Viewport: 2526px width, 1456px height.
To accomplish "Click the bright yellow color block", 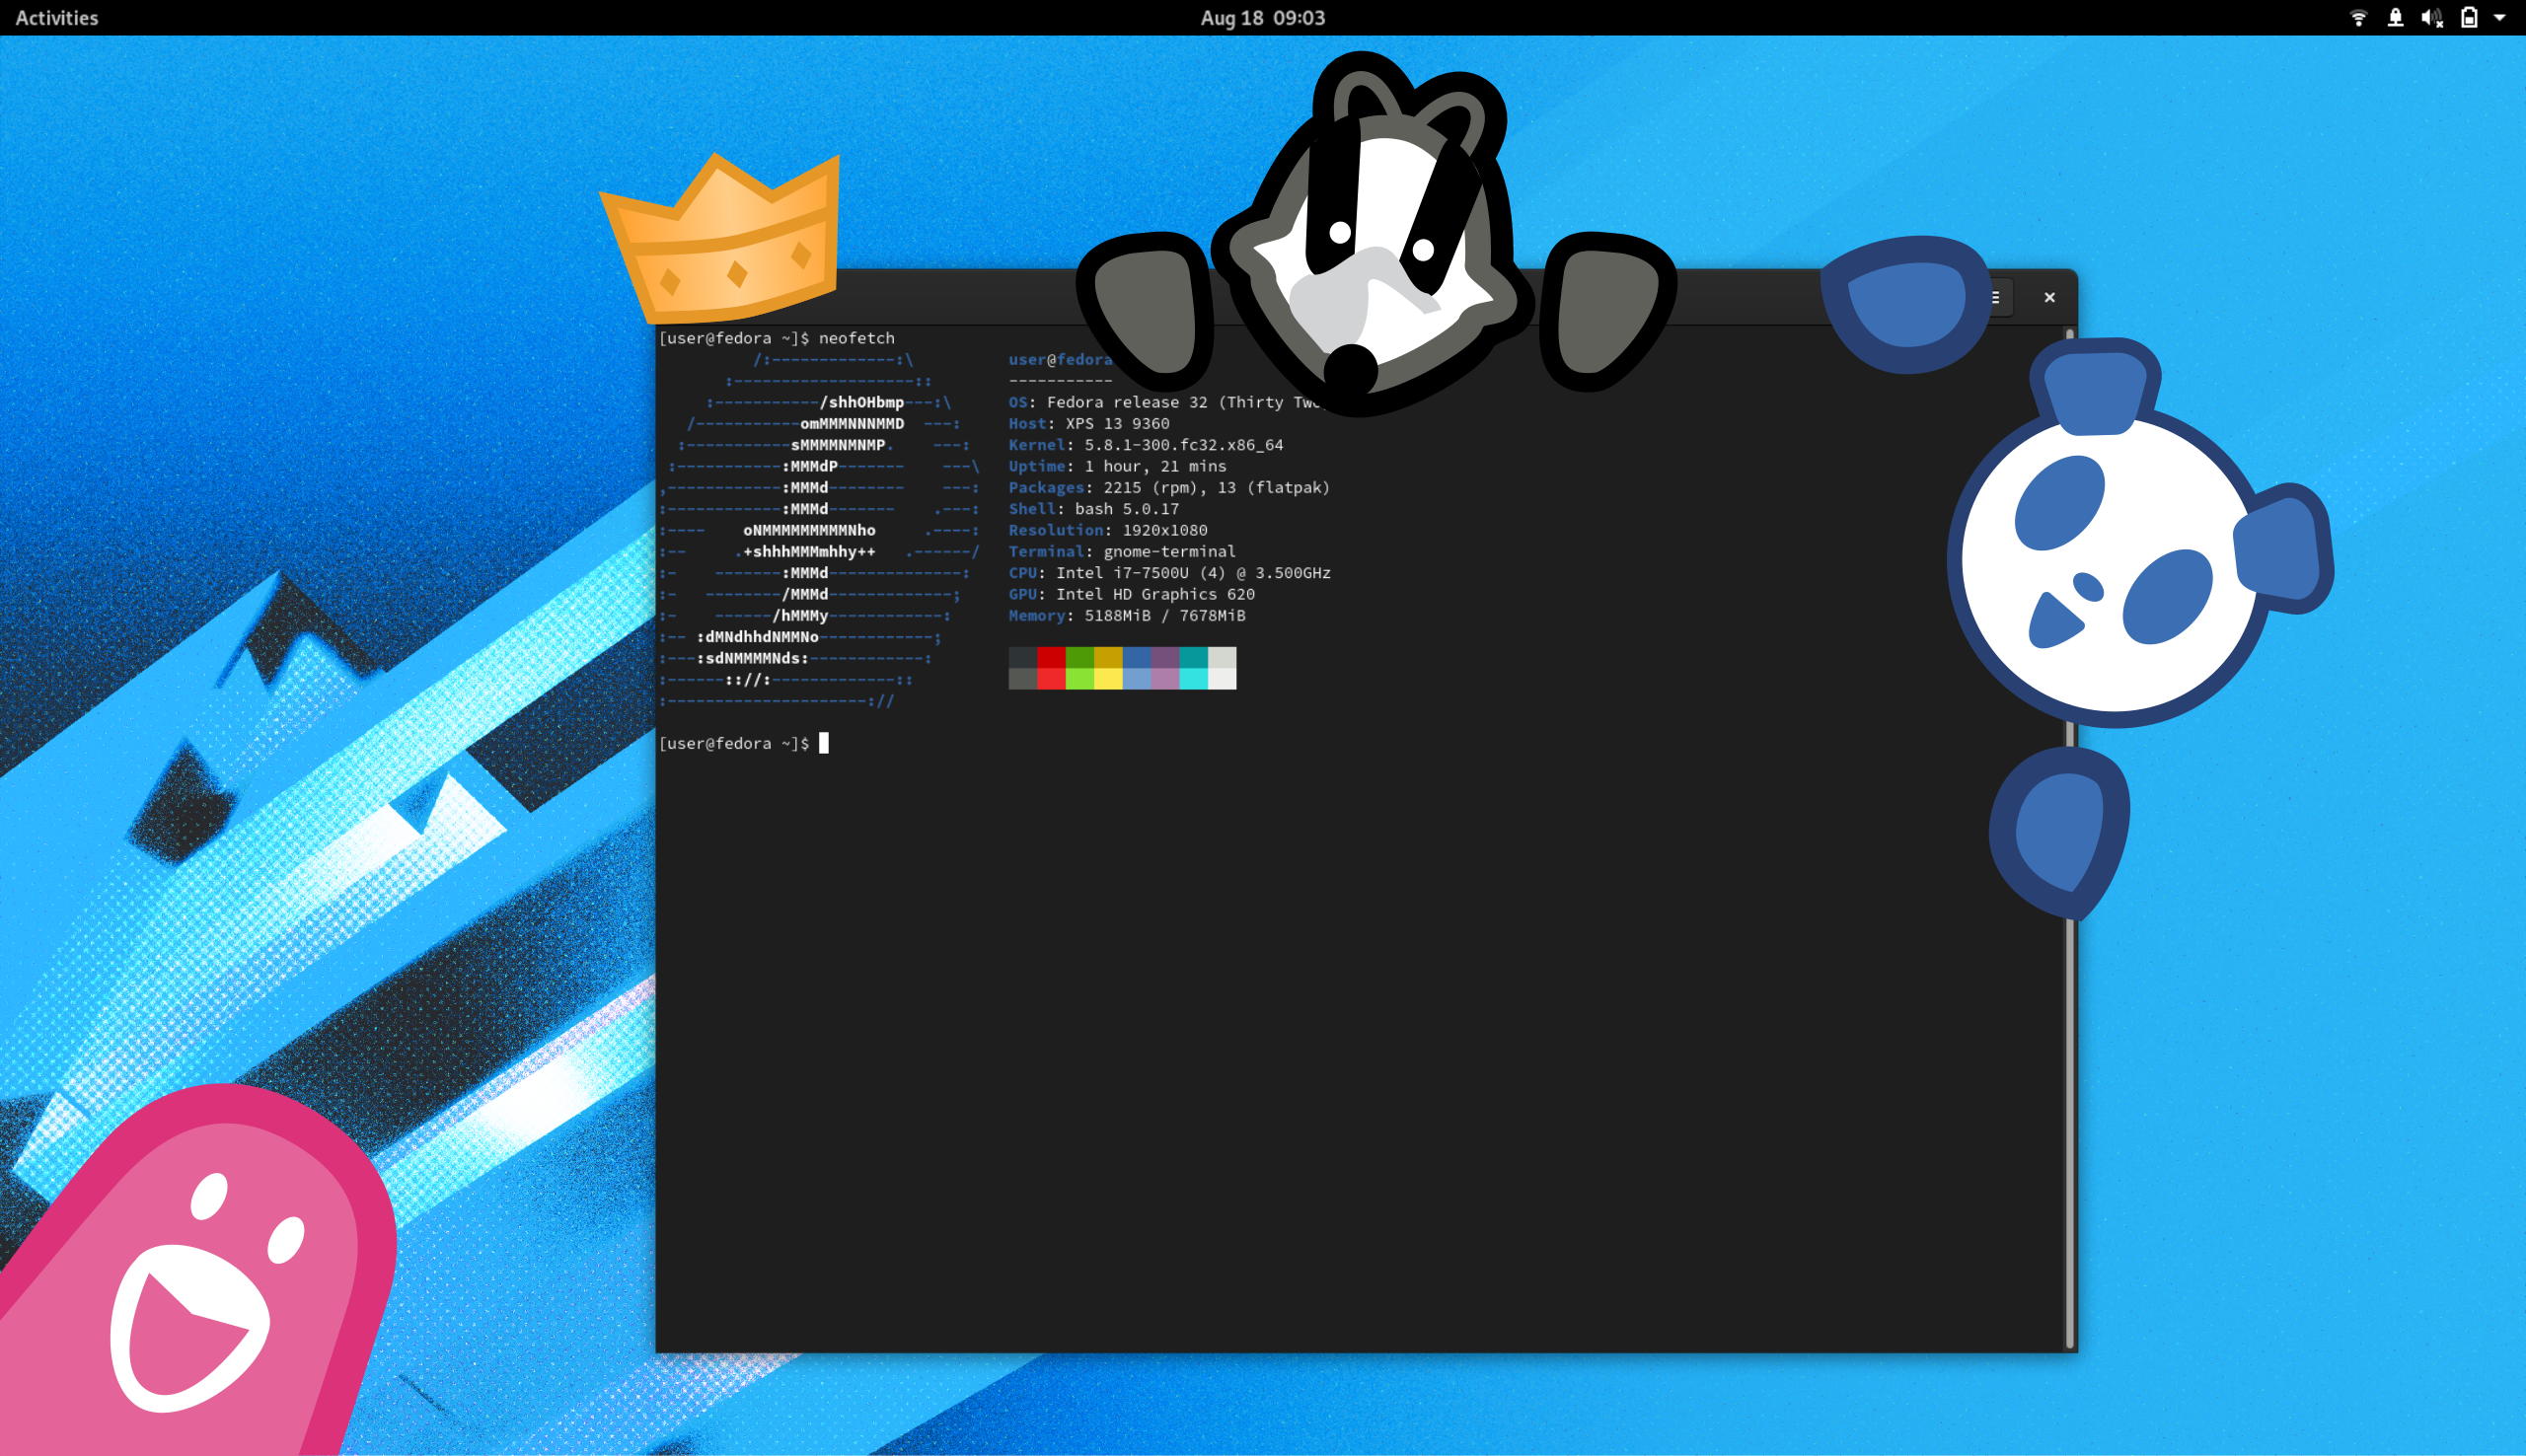I will (1108, 678).
